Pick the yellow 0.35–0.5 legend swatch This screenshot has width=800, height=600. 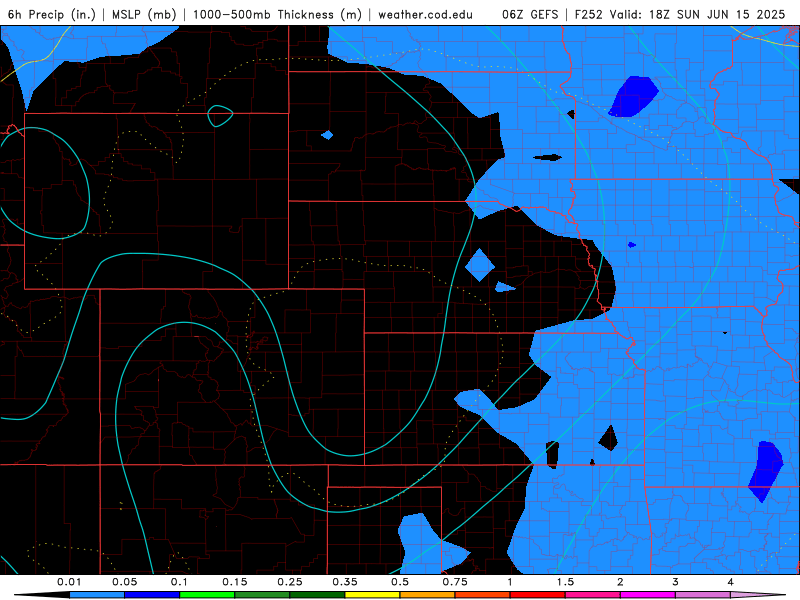(372, 595)
